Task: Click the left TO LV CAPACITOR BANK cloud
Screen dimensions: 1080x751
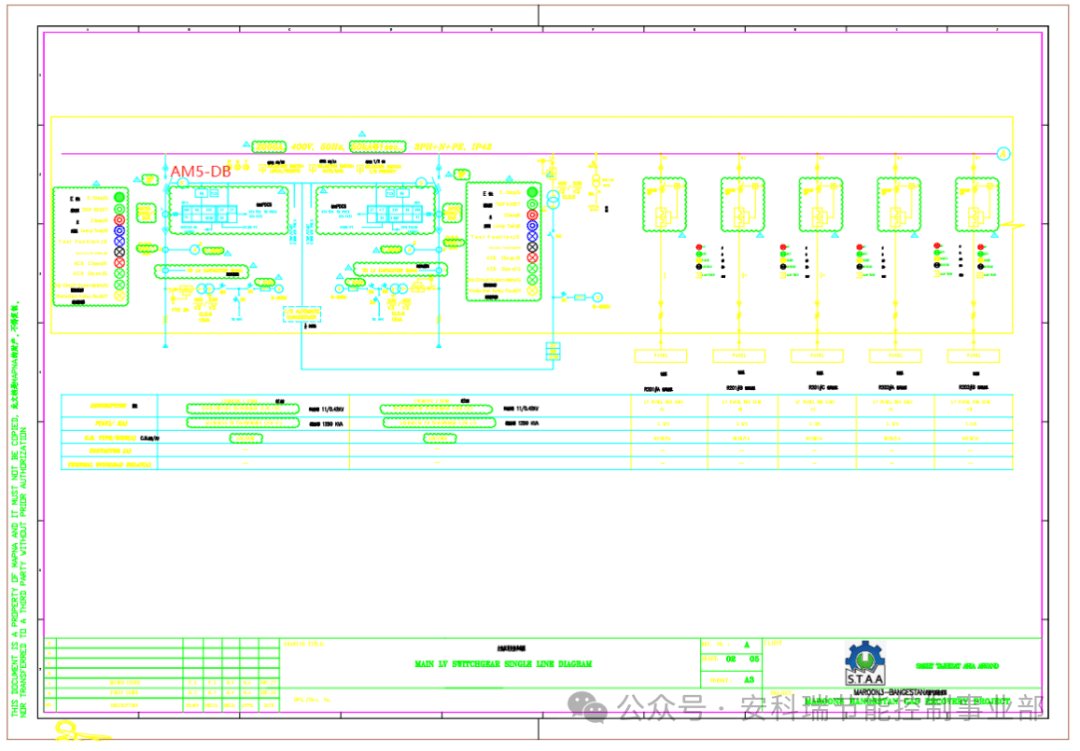Action: click(201, 271)
